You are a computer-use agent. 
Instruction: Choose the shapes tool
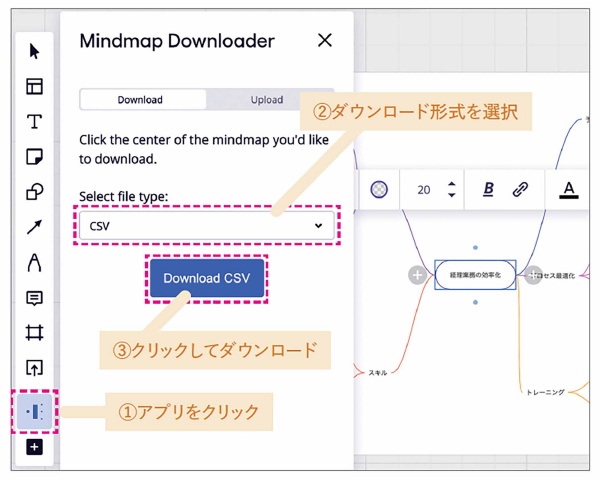coord(35,192)
